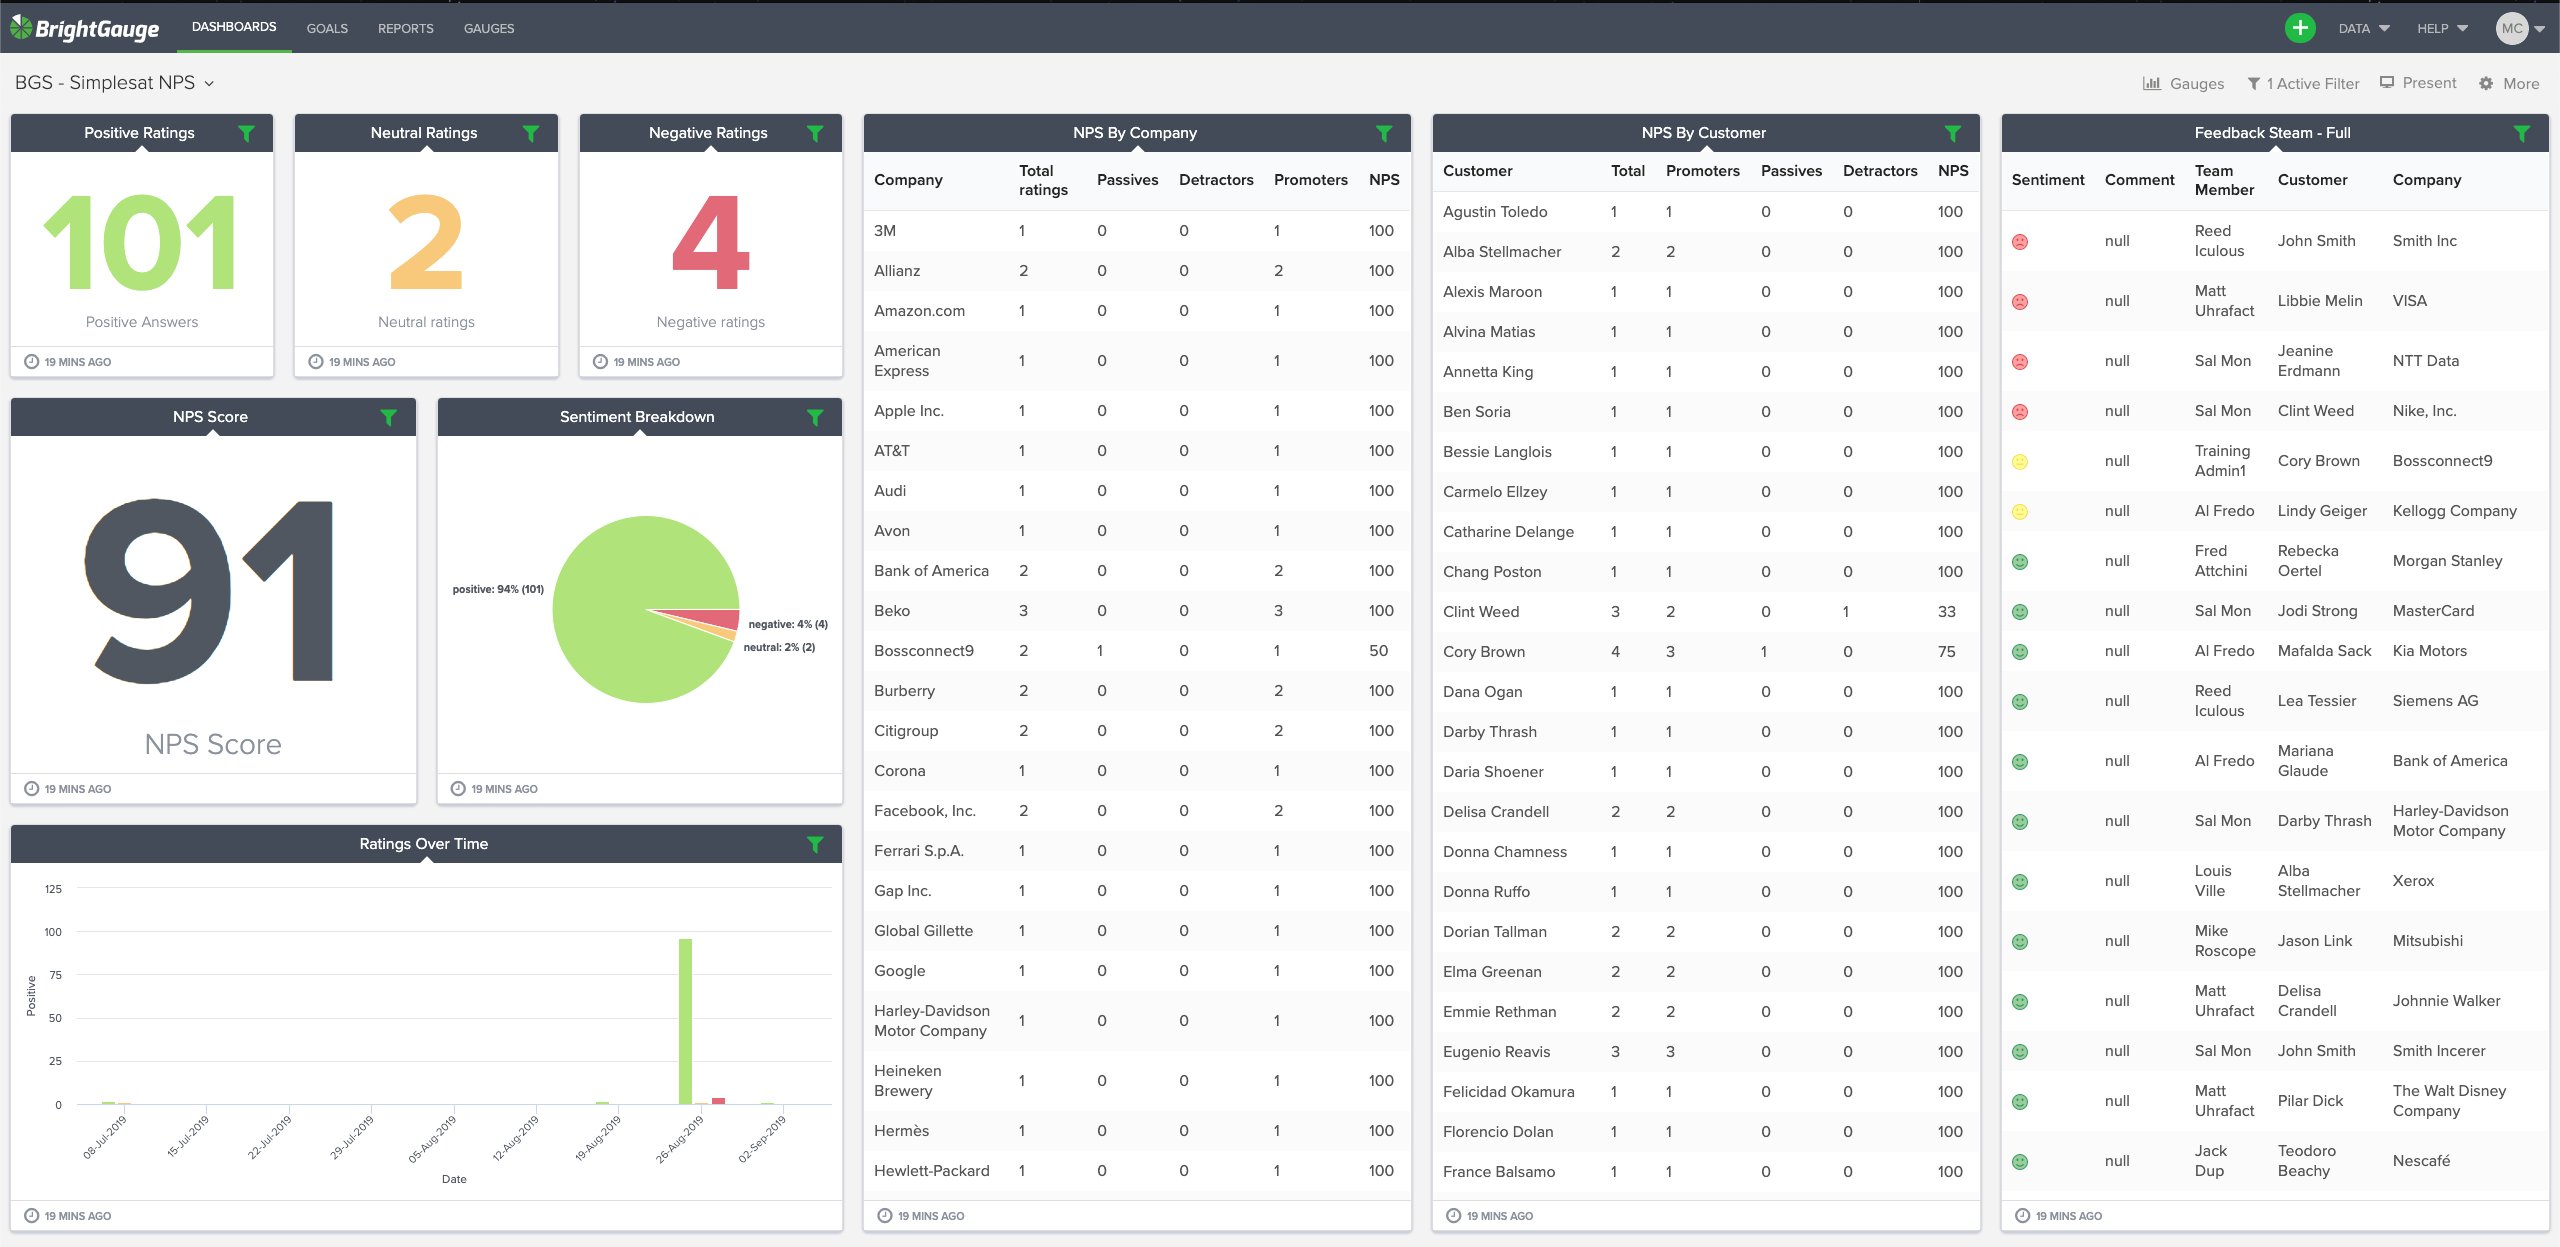The width and height of the screenshot is (2560, 1247).
Task: Click yellow neutral face for Cory Brown row
Action: 2020,462
